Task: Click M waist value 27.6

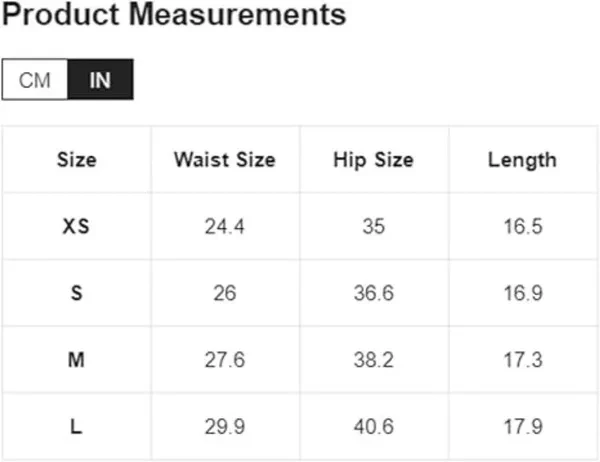Action: (x=224, y=360)
